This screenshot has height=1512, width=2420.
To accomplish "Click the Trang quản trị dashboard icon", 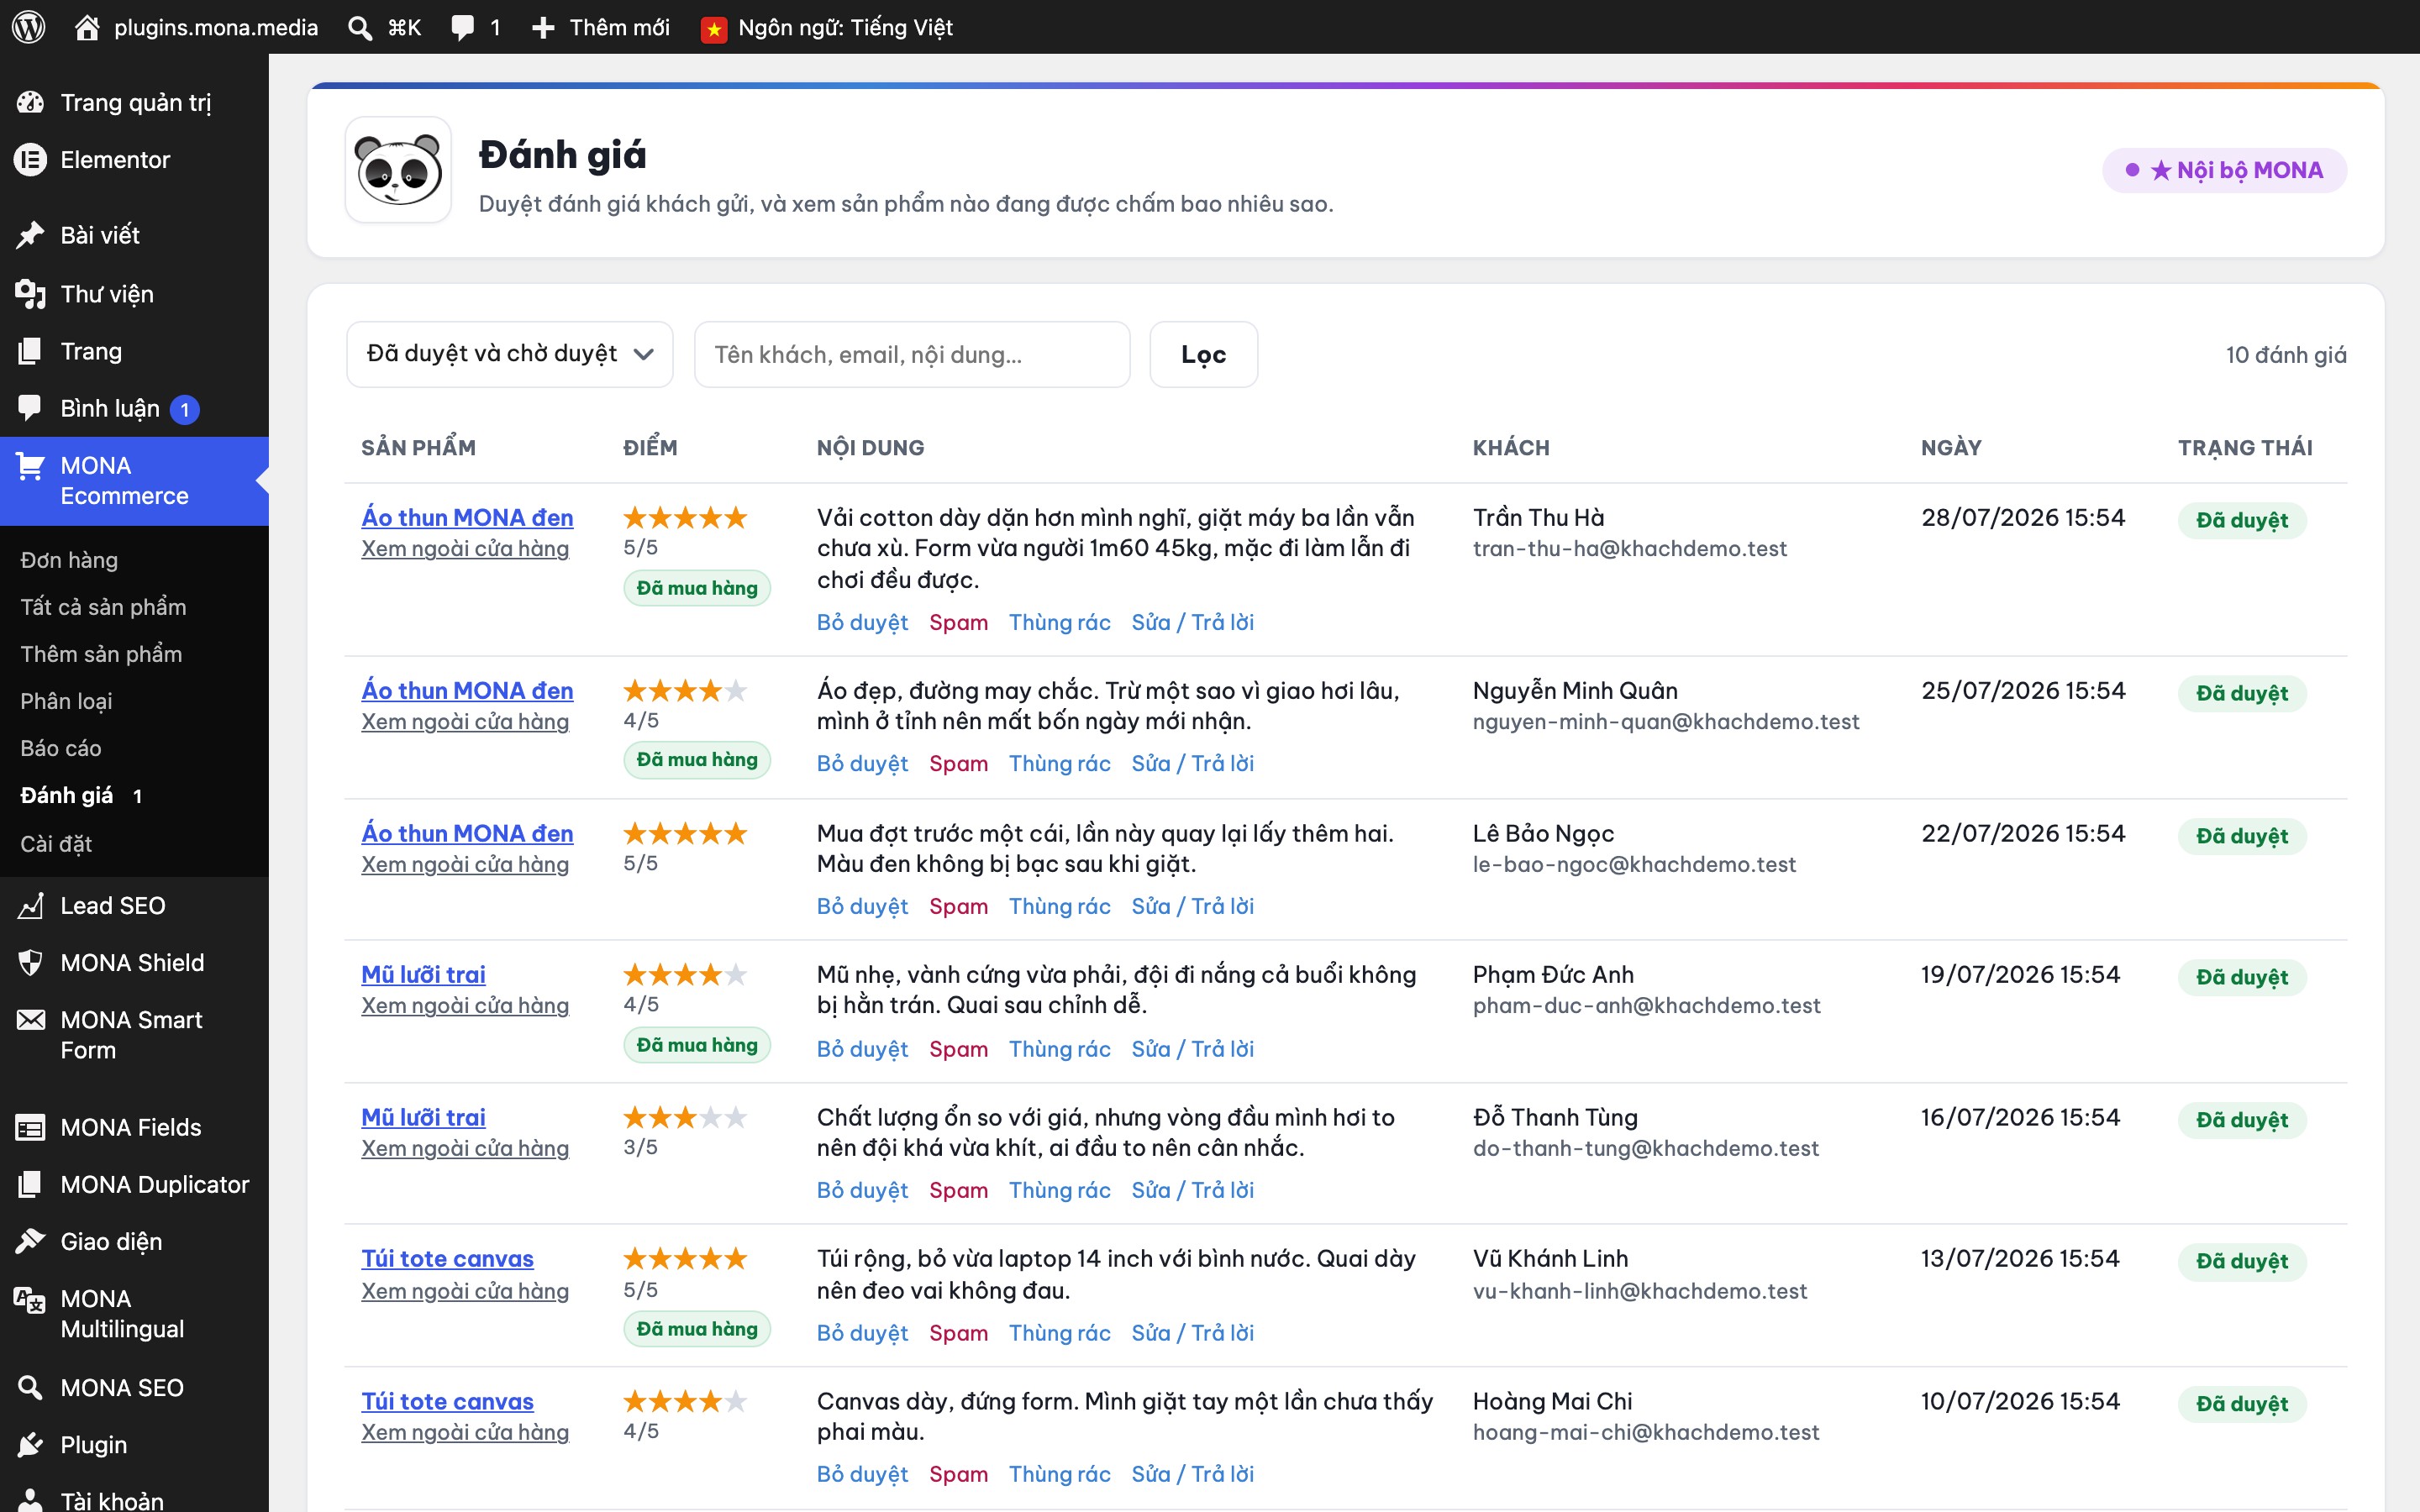I will [x=30, y=102].
